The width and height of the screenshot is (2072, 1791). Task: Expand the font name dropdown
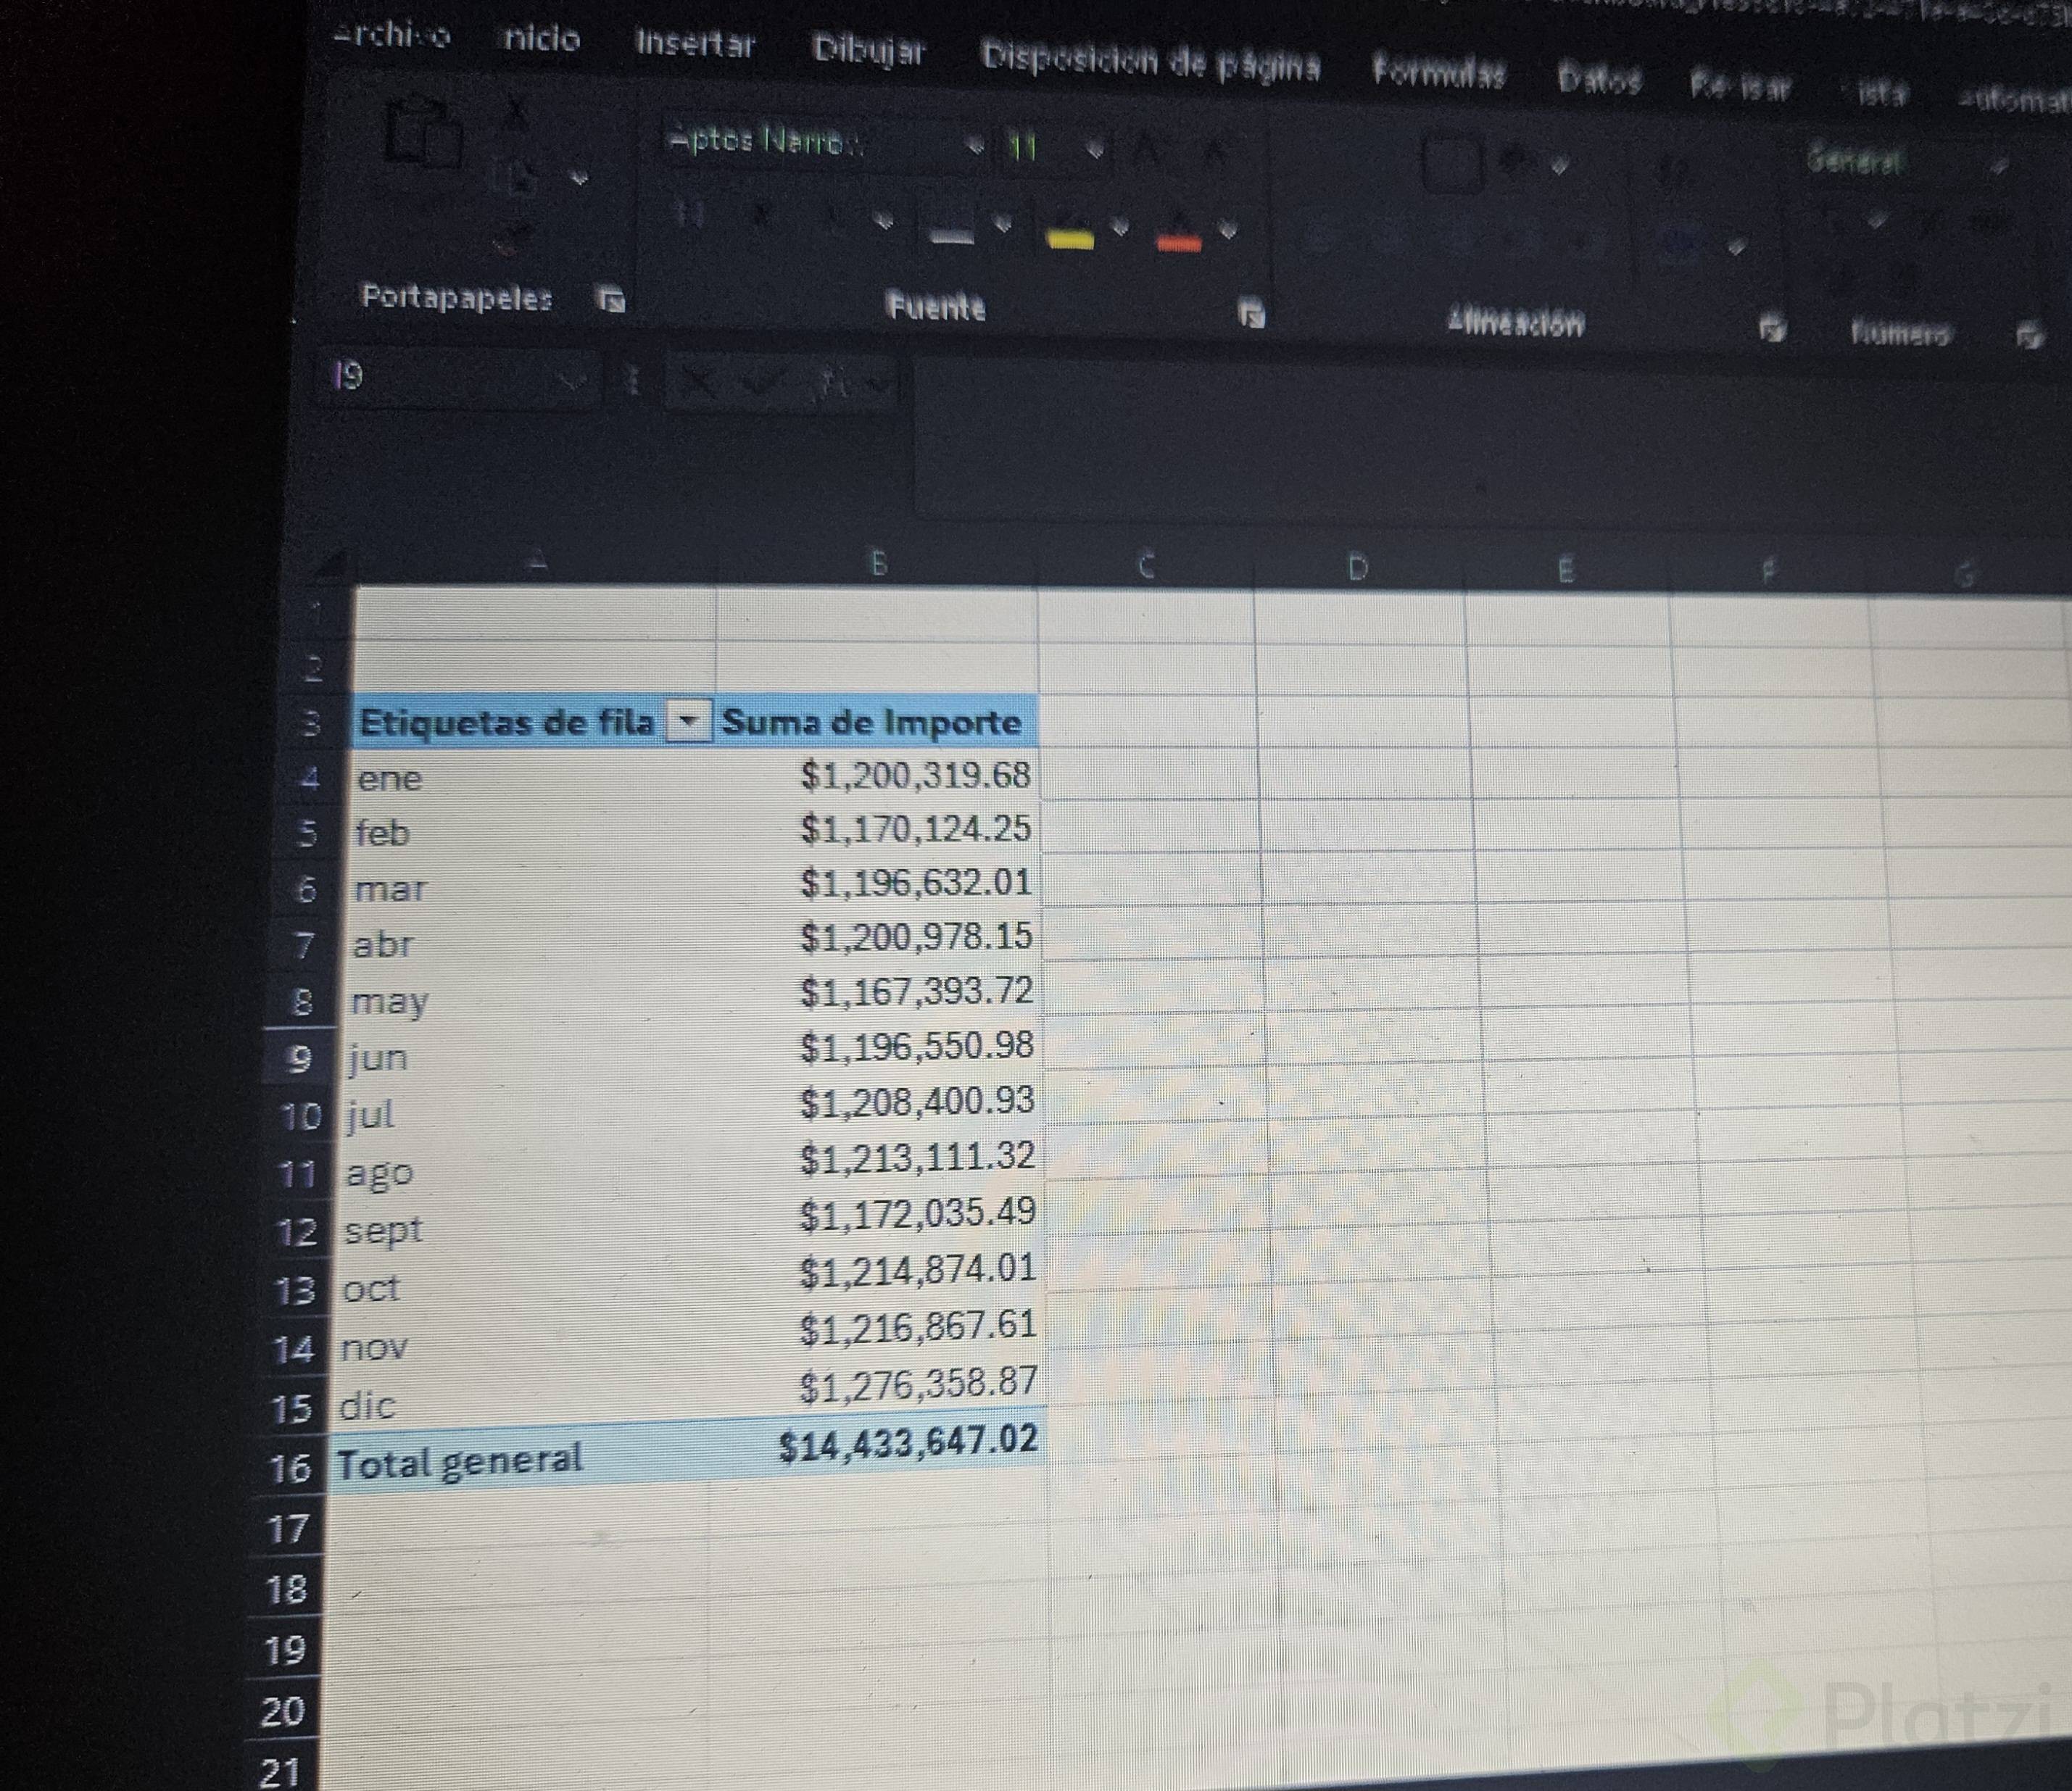click(x=975, y=147)
